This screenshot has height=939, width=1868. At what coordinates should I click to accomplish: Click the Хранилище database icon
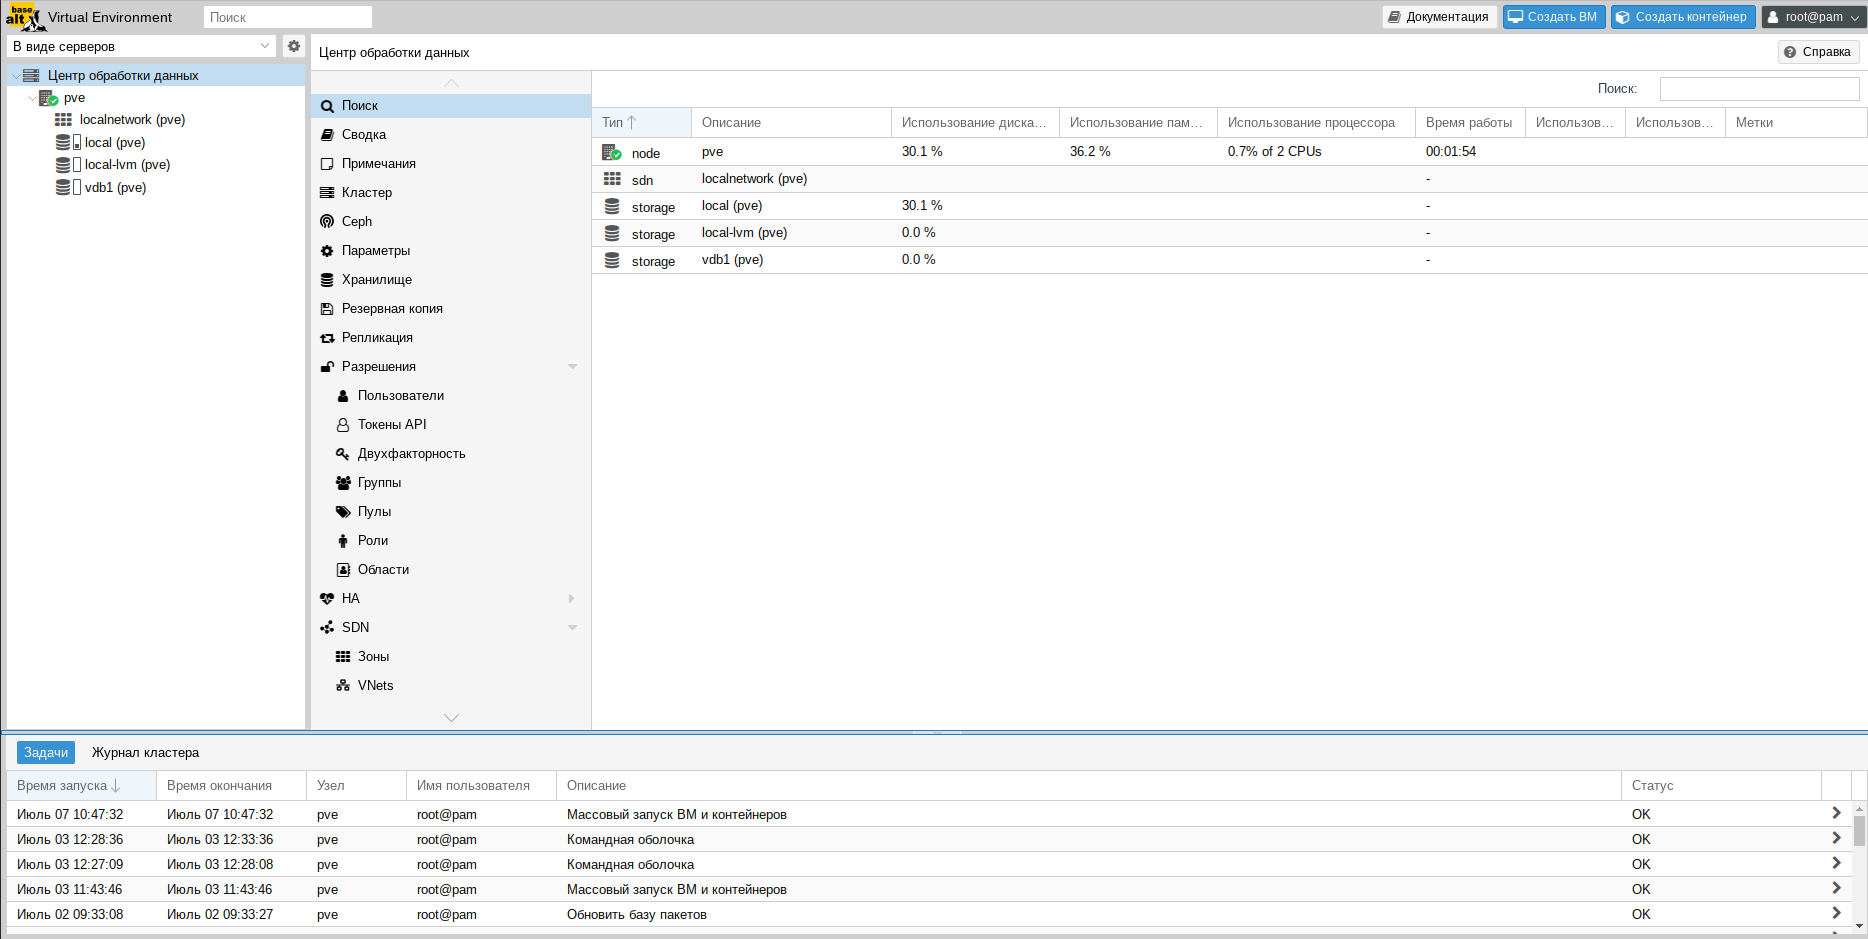[x=327, y=280]
